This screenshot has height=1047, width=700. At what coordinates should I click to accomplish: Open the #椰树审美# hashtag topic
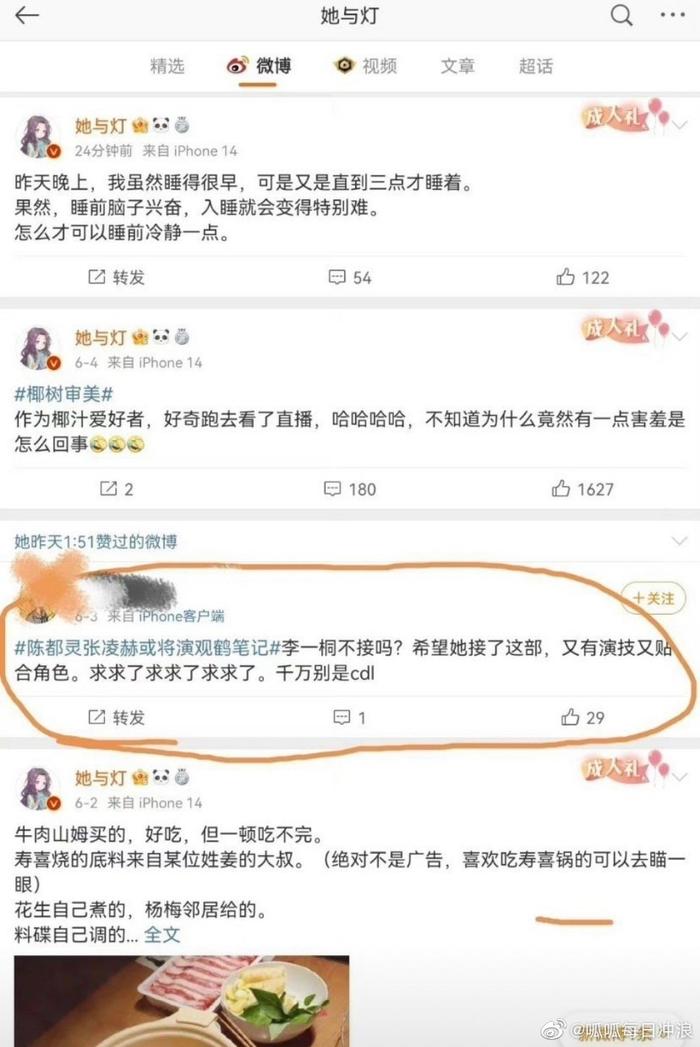point(63,394)
